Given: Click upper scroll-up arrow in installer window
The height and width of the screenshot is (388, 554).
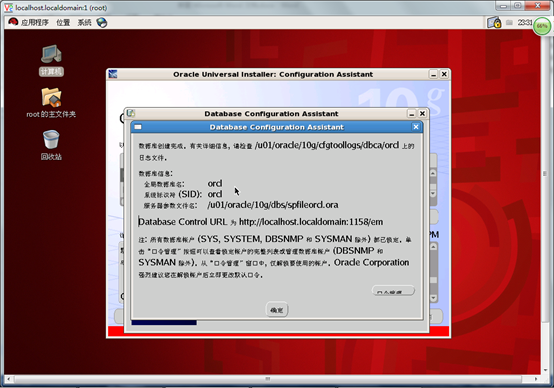Looking at the screenshot, I should click(x=433, y=173).
